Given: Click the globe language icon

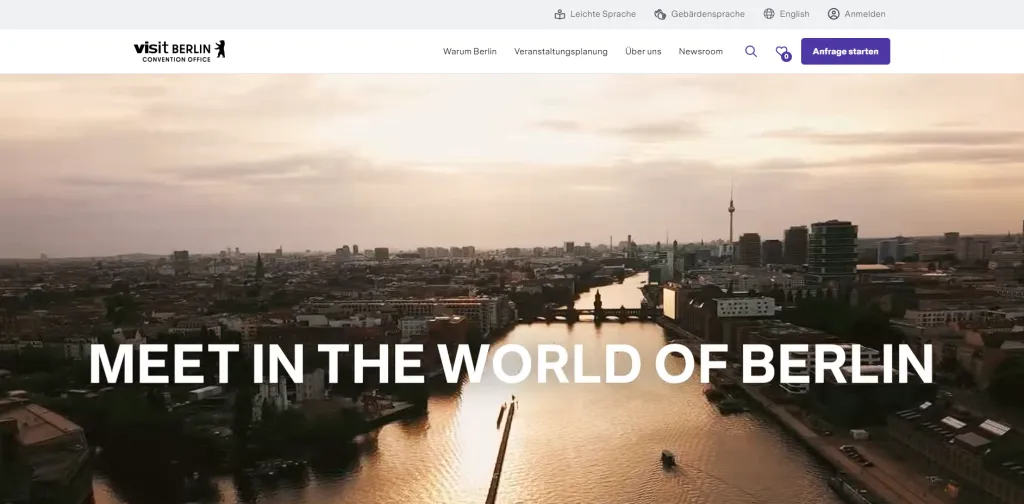Looking at the screenshot, I should (769, 14).
